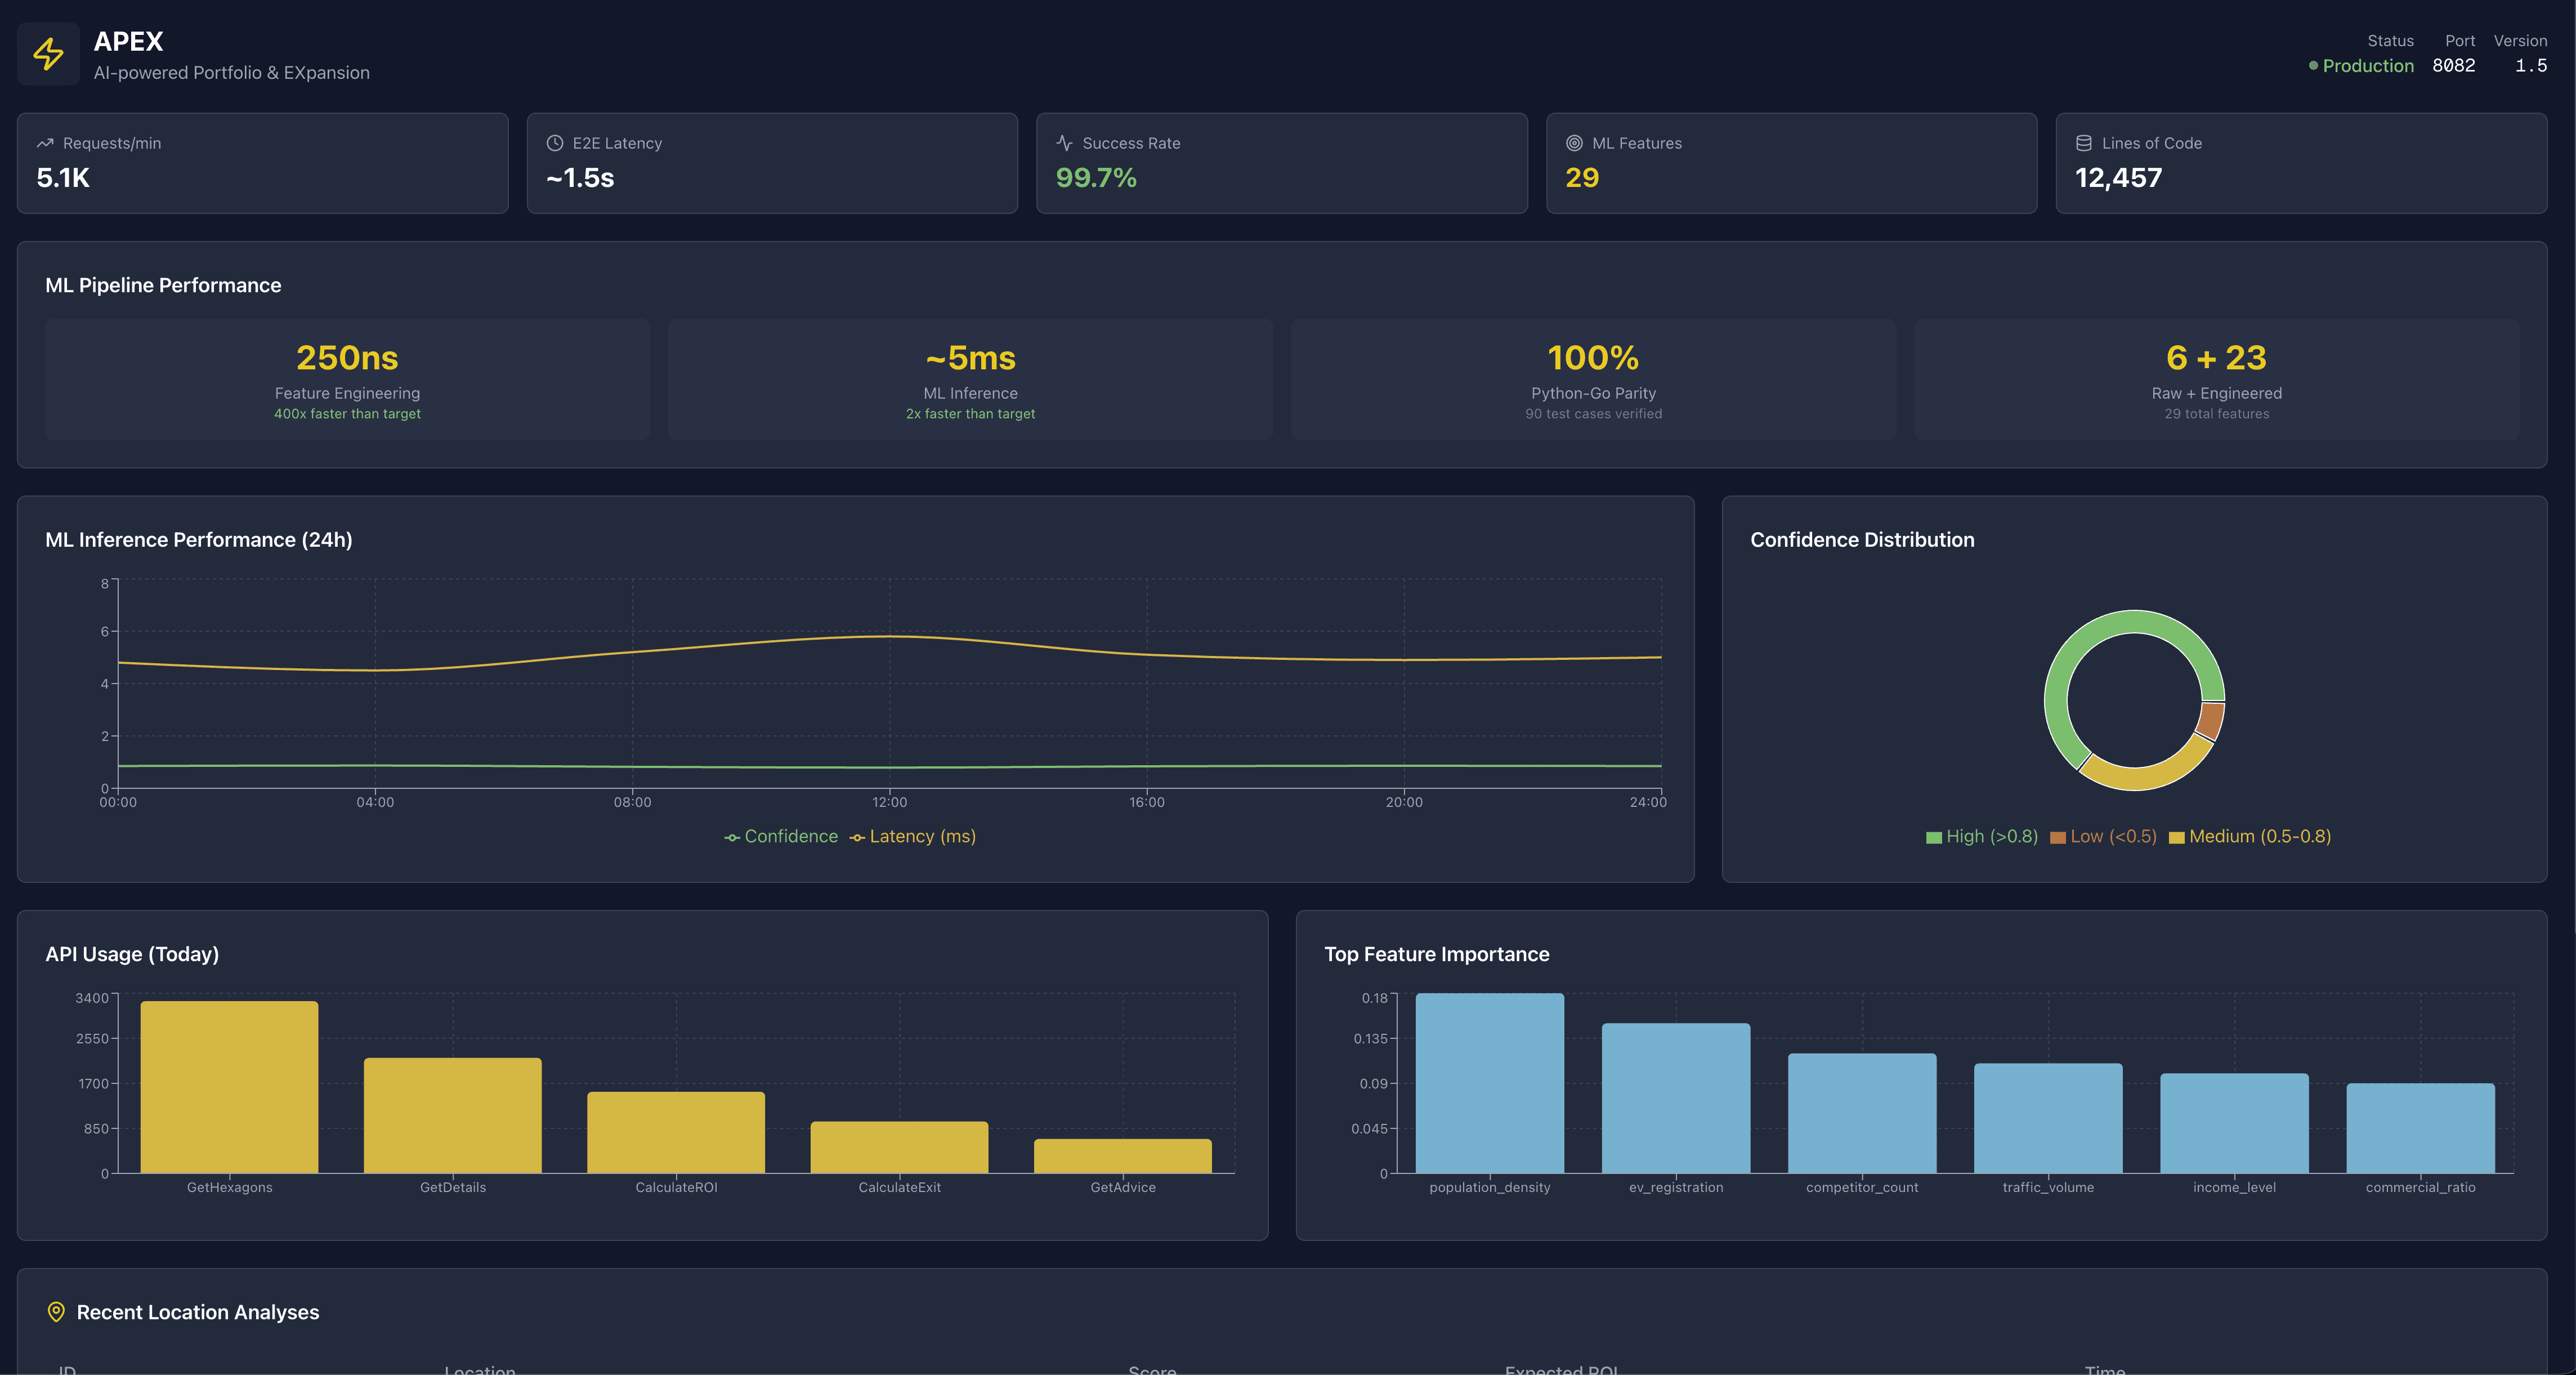Click the Low (<0.5) orange legend swatch
The height and width of the screenshot is (1375, 2576).
tap(2058, 837)
